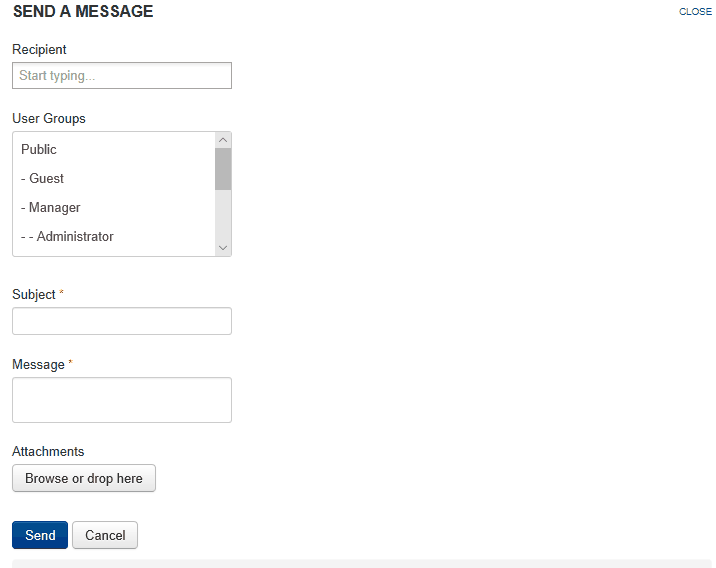Viewport: 716px width, 568px height.
Task: Click the Recipient field label
Action: pyautogui.click(x=39, y=49)
